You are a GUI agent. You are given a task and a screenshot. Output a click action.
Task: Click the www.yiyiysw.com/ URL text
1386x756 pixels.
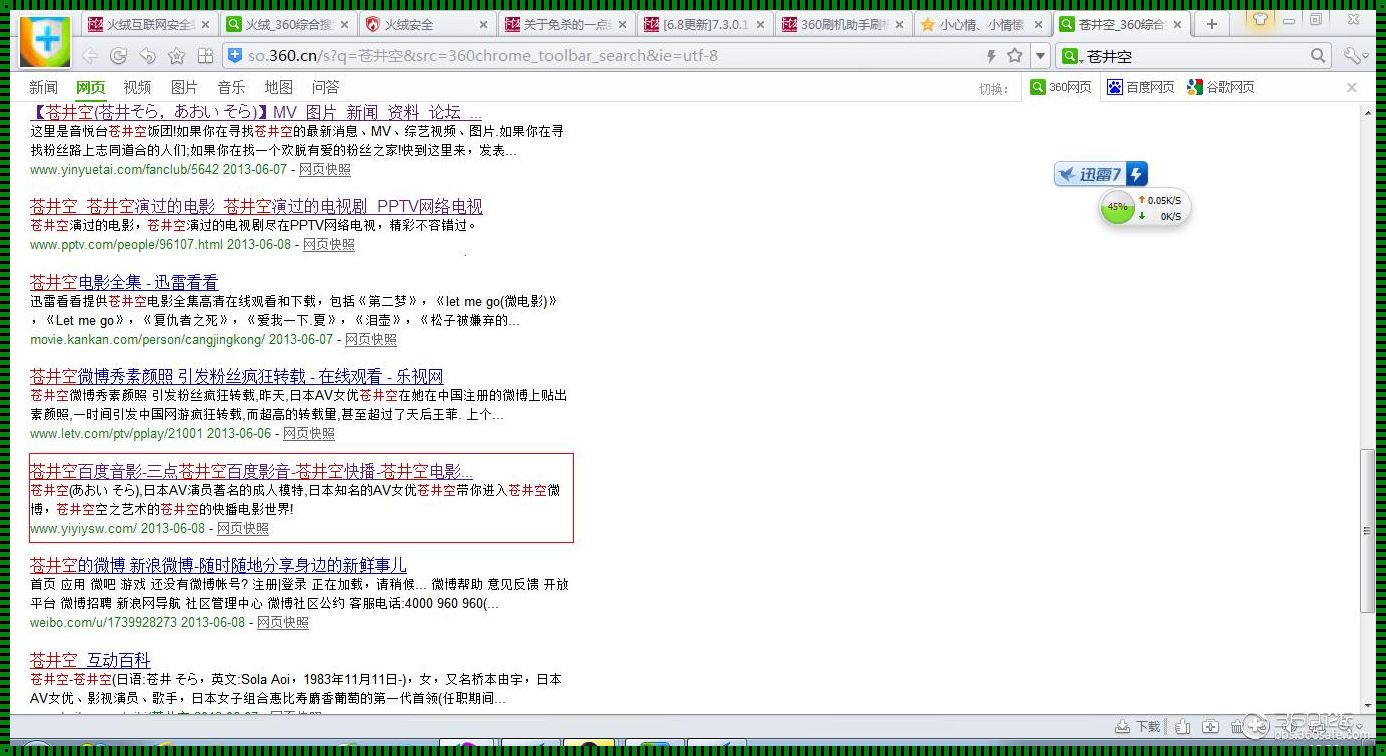83,529
